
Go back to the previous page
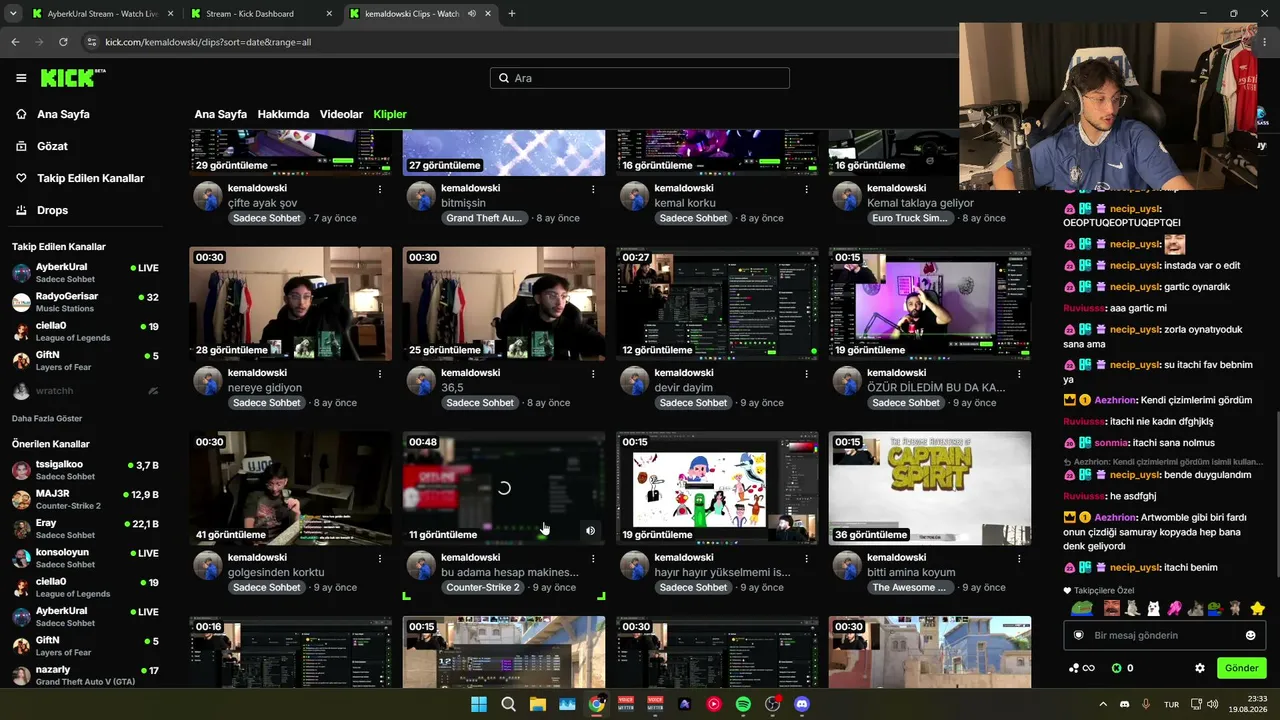pyautogui.click(x=15, y=42)
